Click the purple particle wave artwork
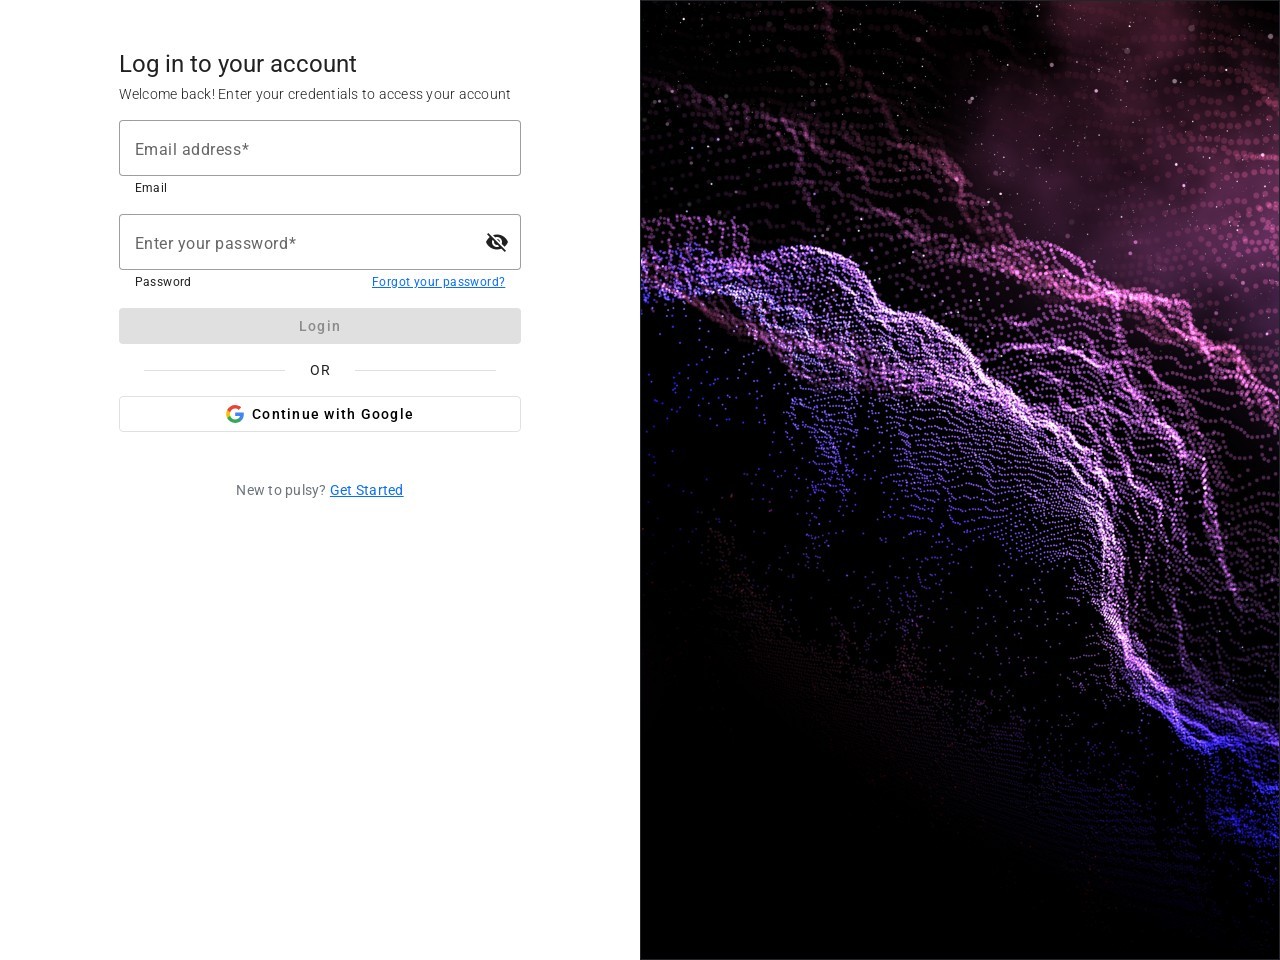 pyautogui.click(x=960, y=480)
